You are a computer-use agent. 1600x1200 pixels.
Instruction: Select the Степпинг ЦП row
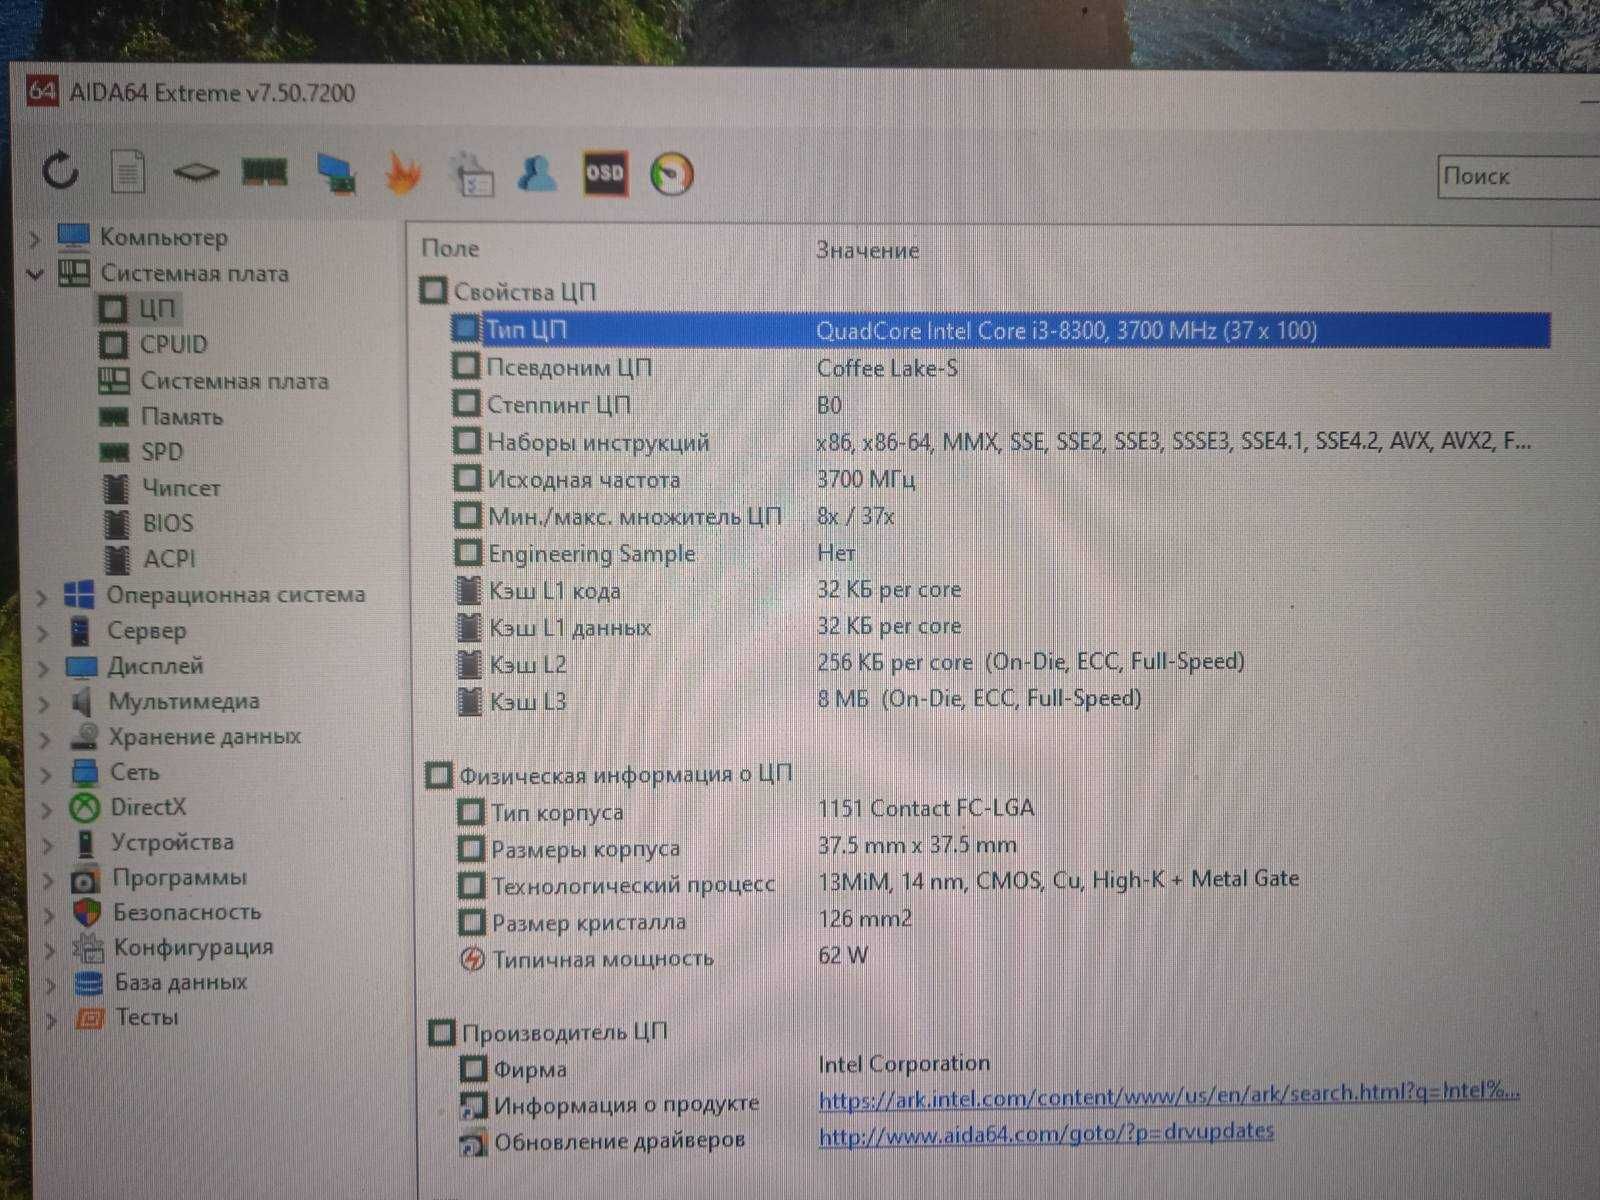1000,405
